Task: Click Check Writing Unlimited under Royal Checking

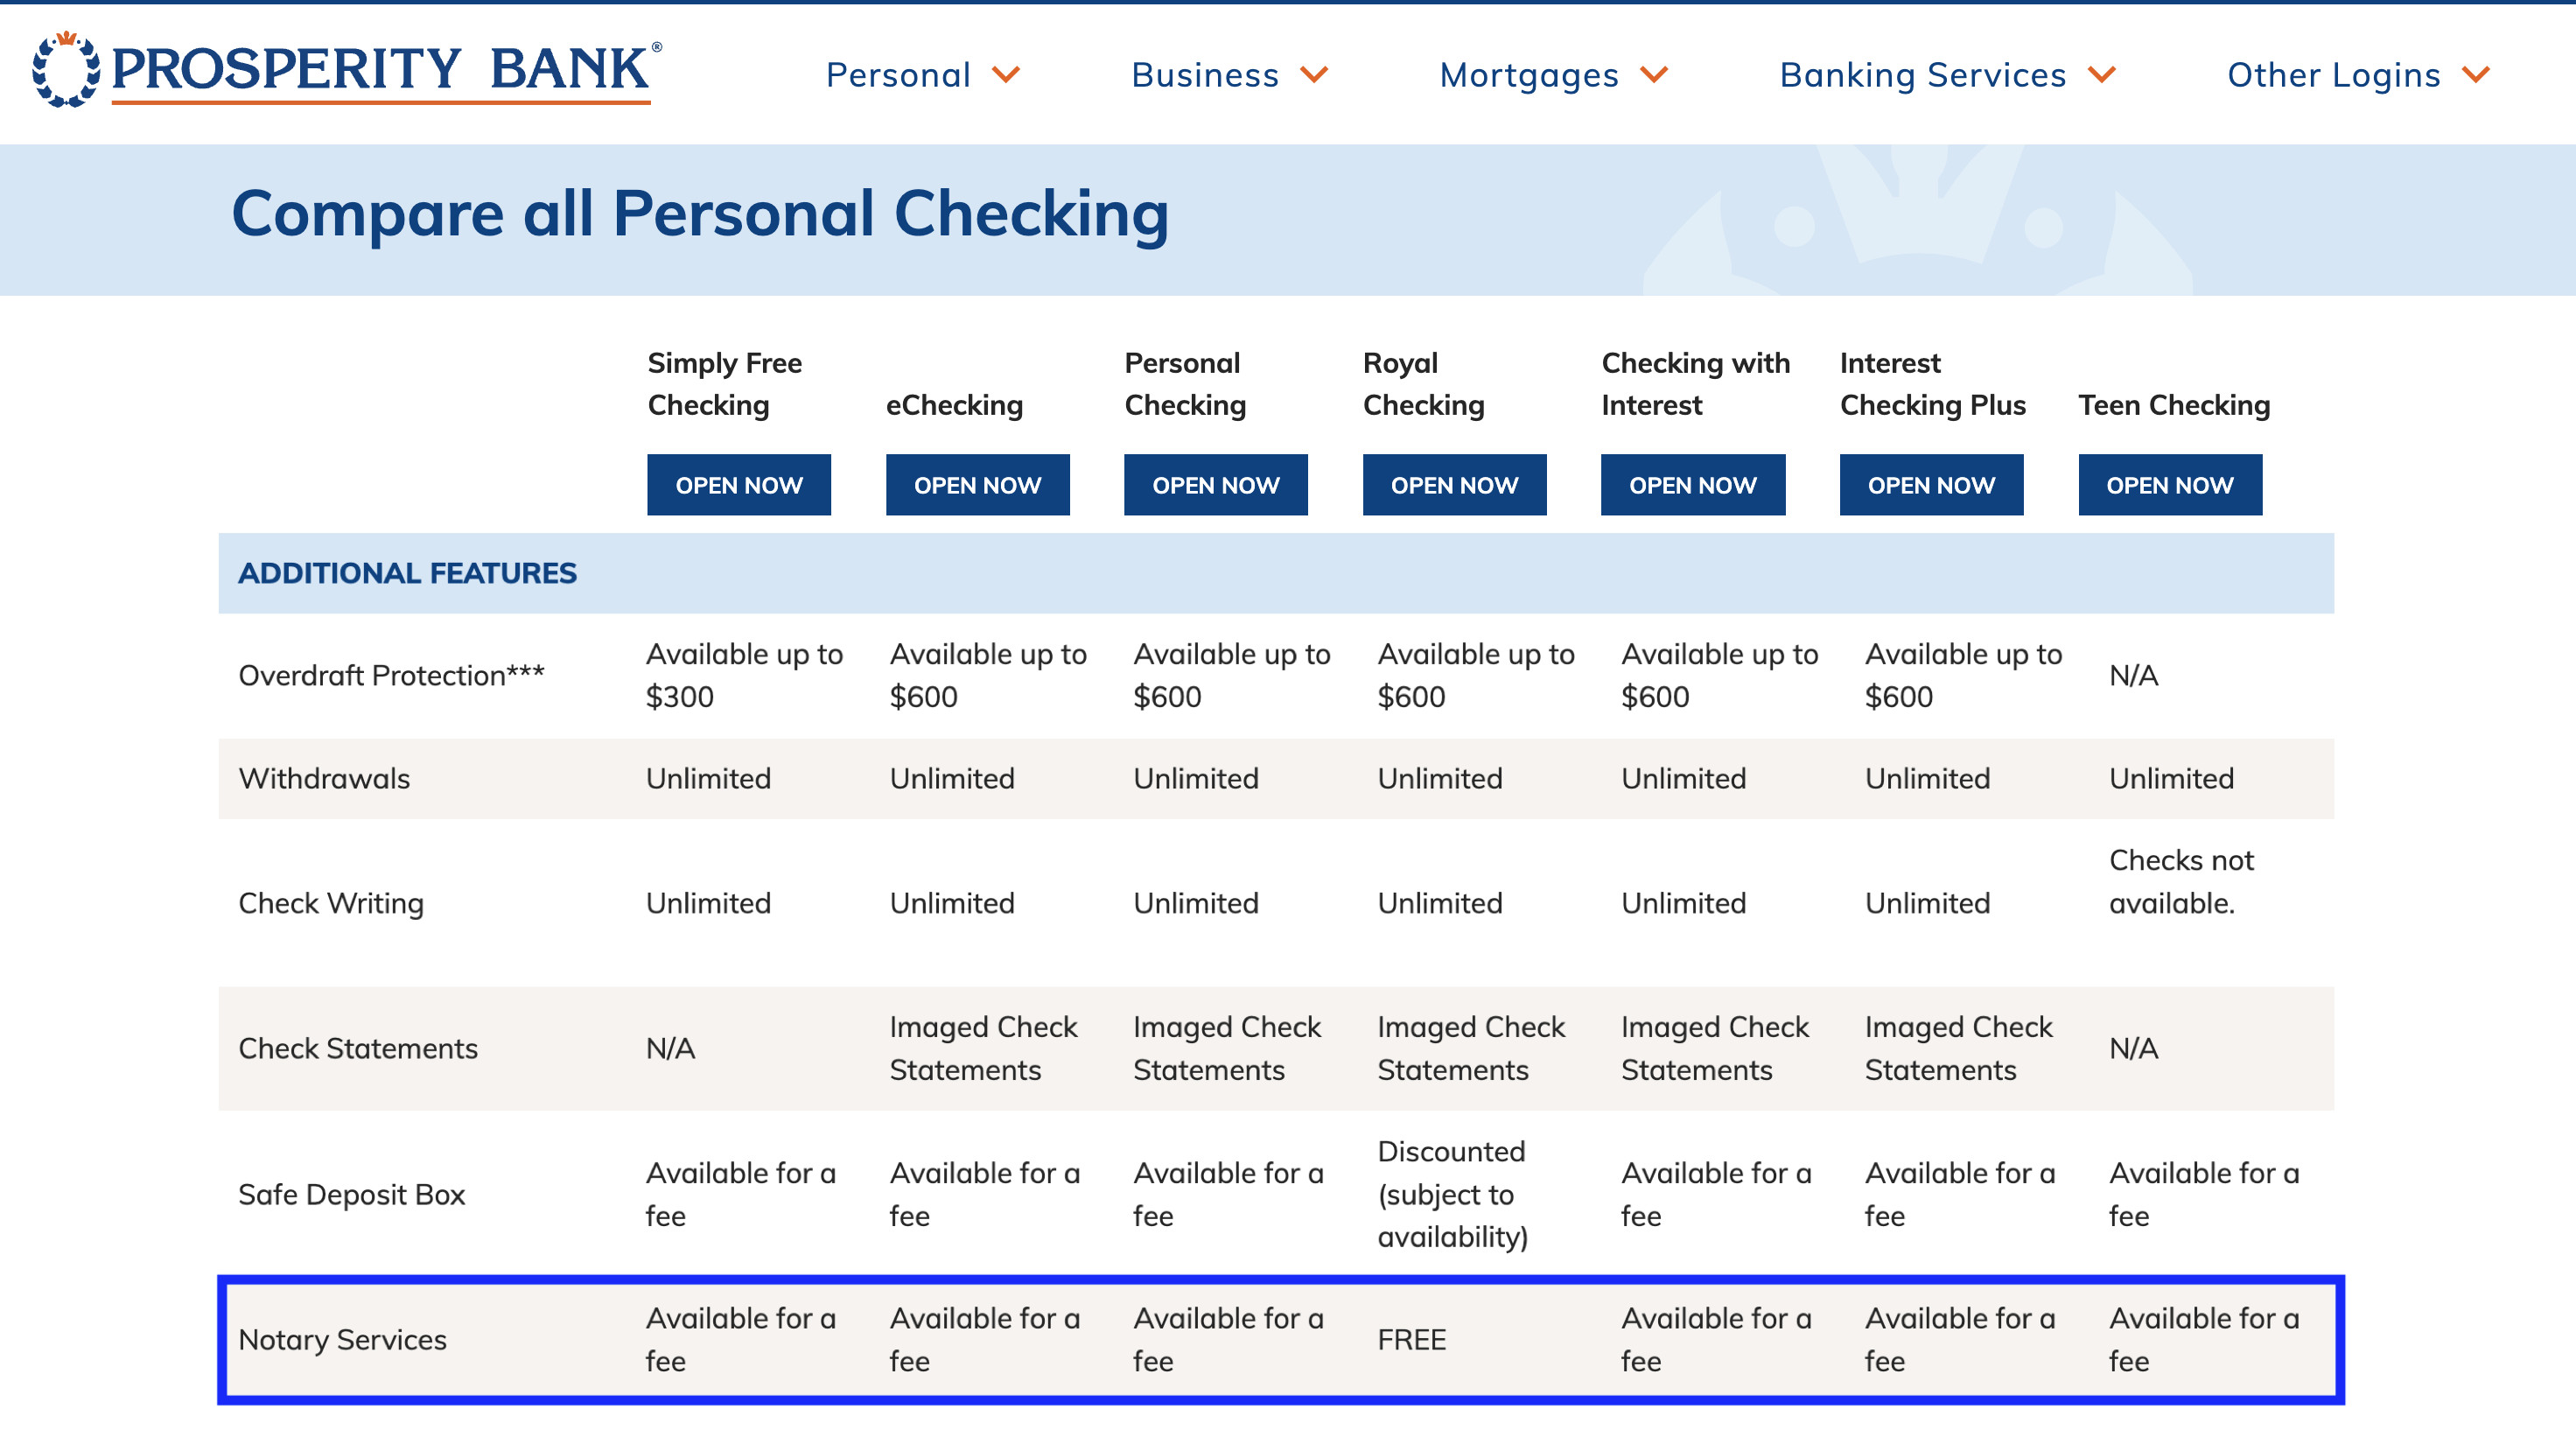Action: (1439, 904)
